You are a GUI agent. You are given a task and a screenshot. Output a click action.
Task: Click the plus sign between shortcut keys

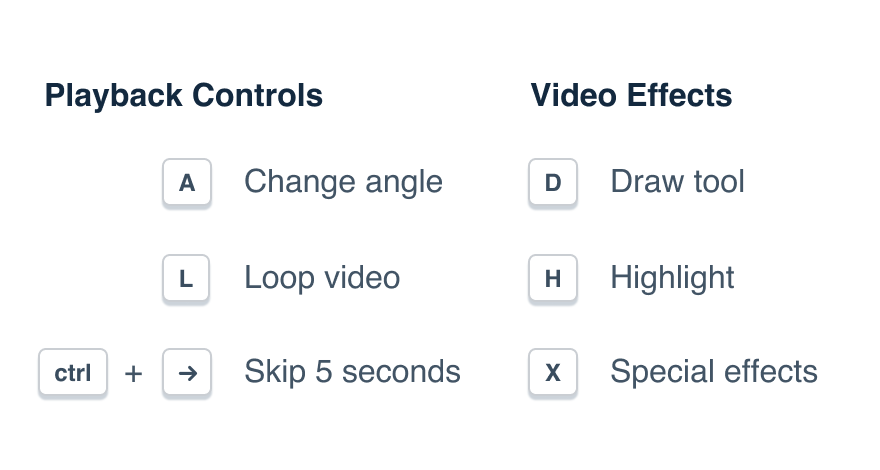coord(134,374)
